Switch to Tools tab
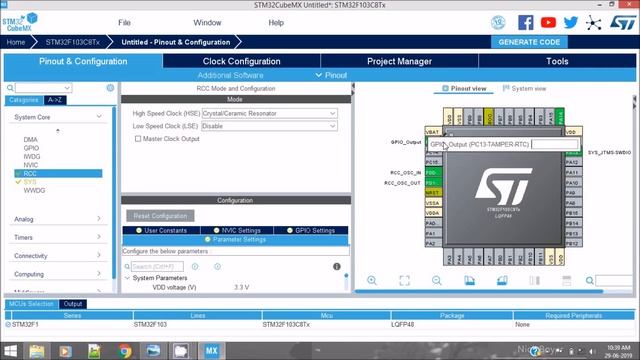This screenshot has width=640, height=360. click(x=557, y=61)
